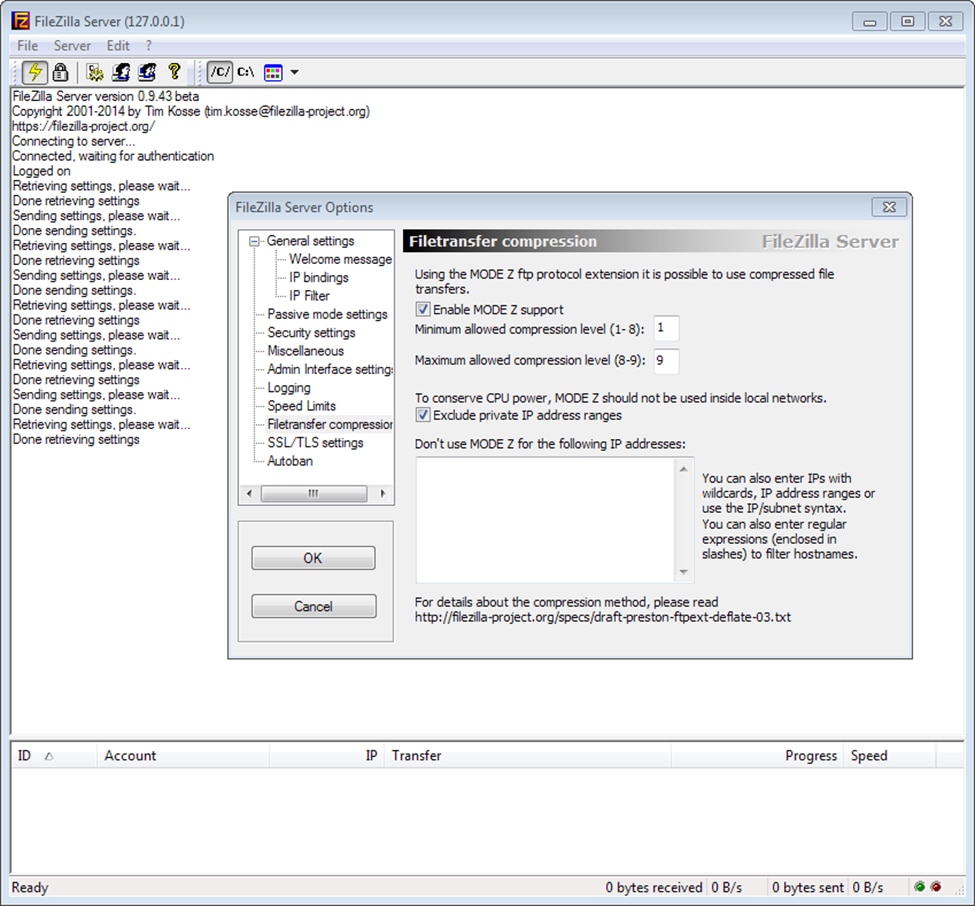Click the yellow question mark help icon

(174, 72)
